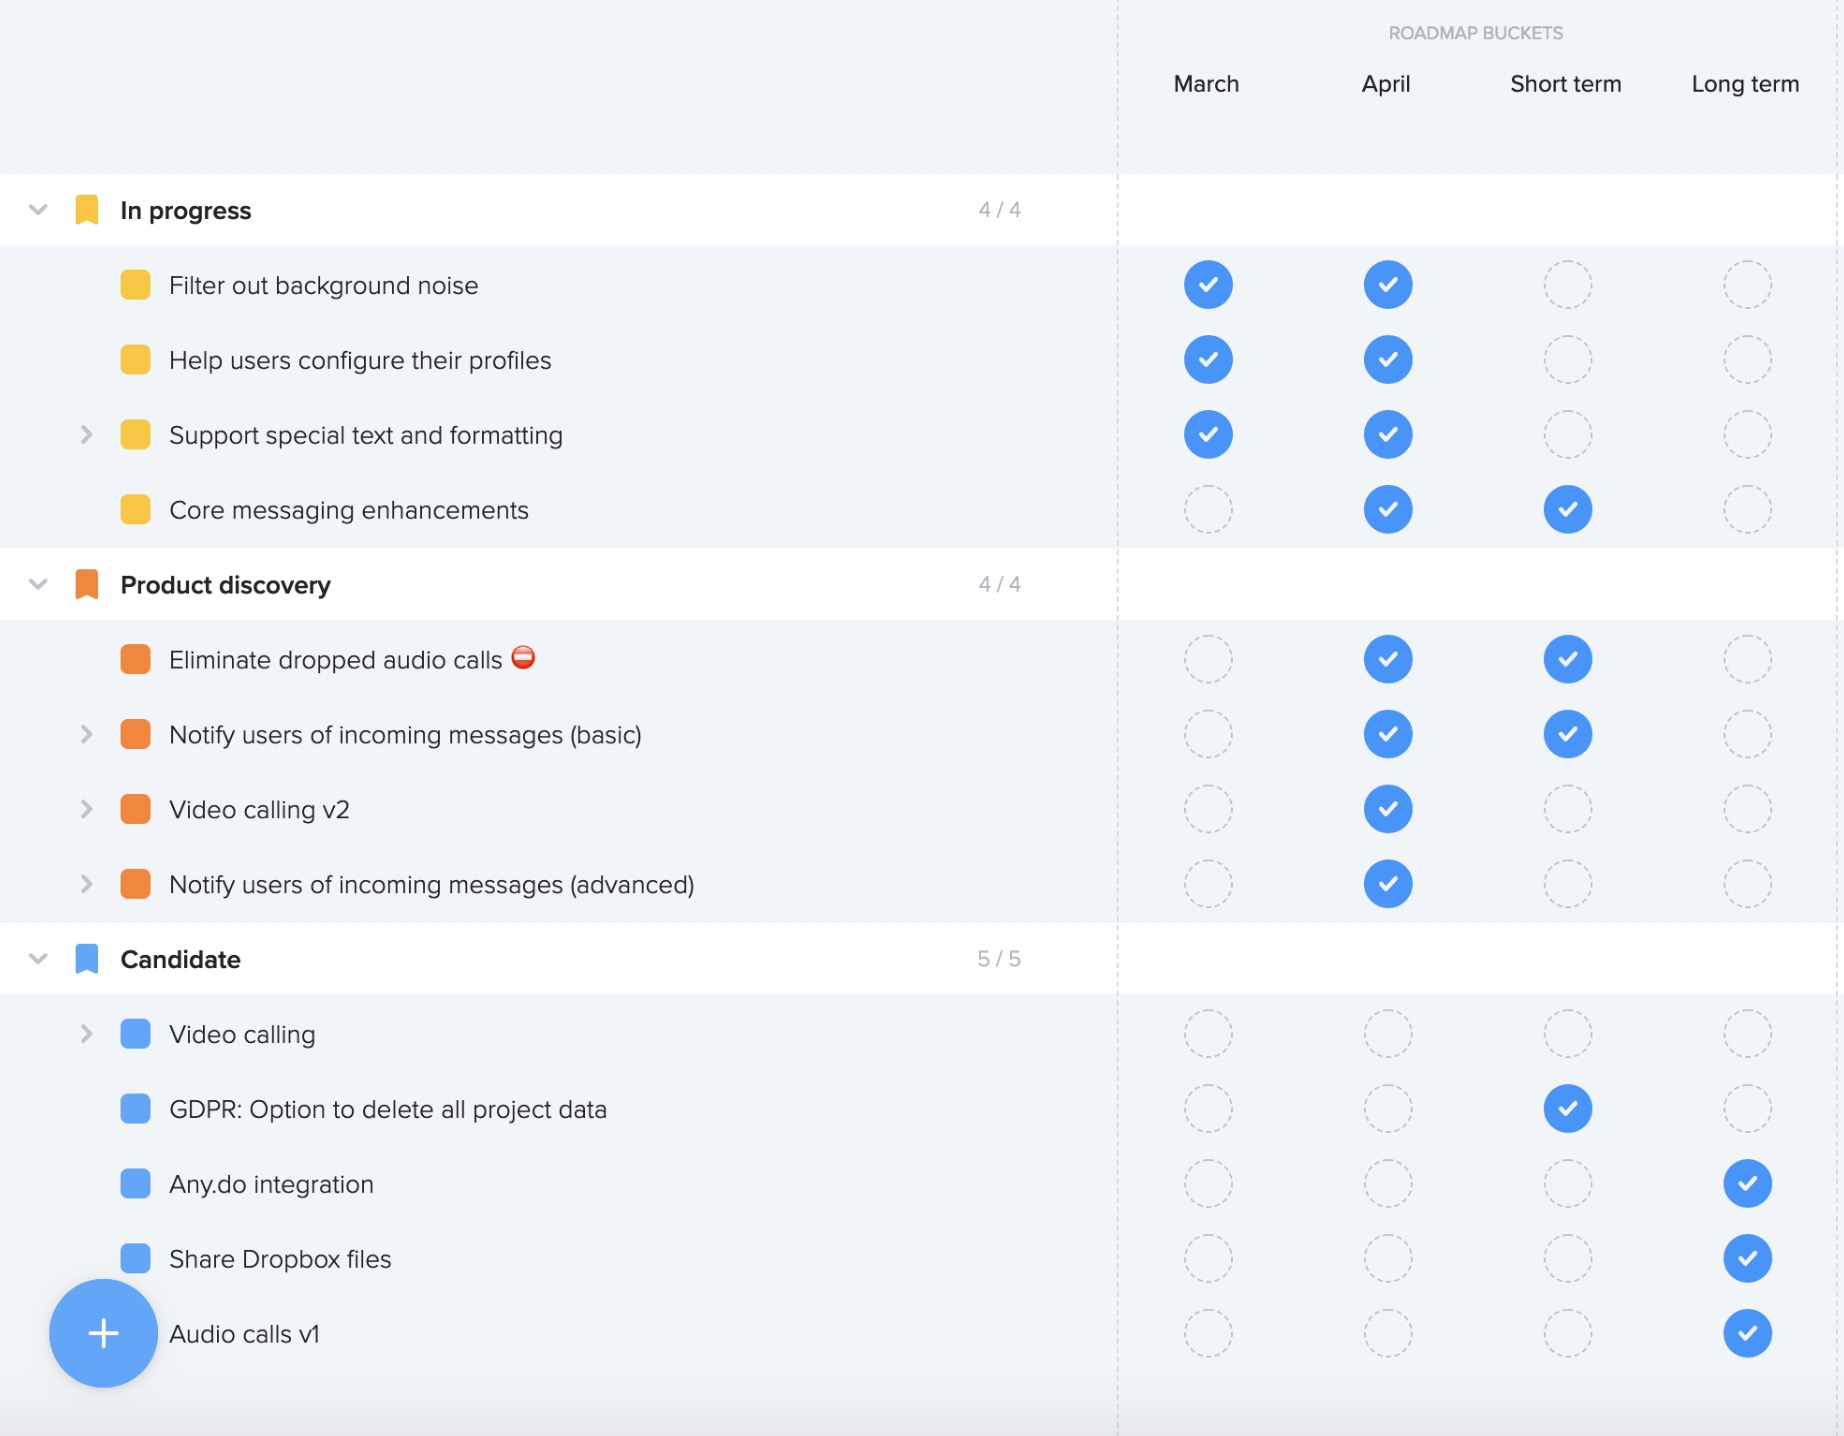
Task: Click the 5 / 5 count on Candidate
Action: pos(999,959)
